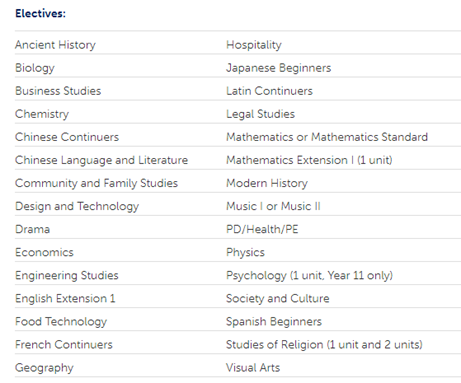Click Music I or Music II
Screen dimensions: 461x383
click(x=273, y=206)
